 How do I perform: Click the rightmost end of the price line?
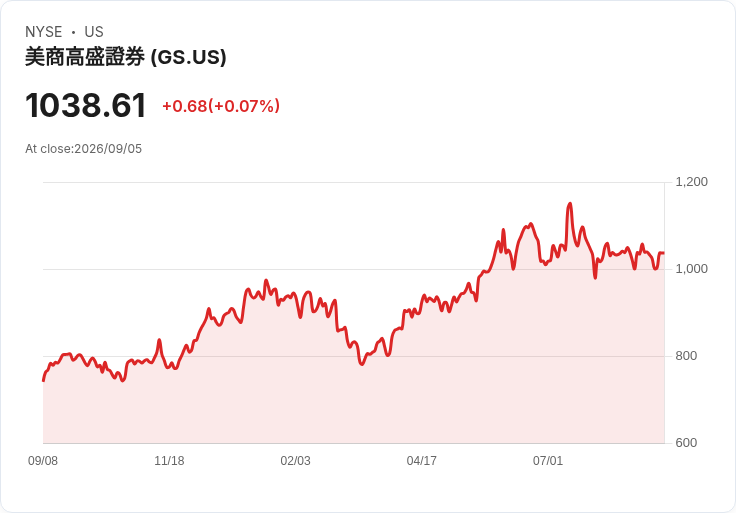[663, 253]
